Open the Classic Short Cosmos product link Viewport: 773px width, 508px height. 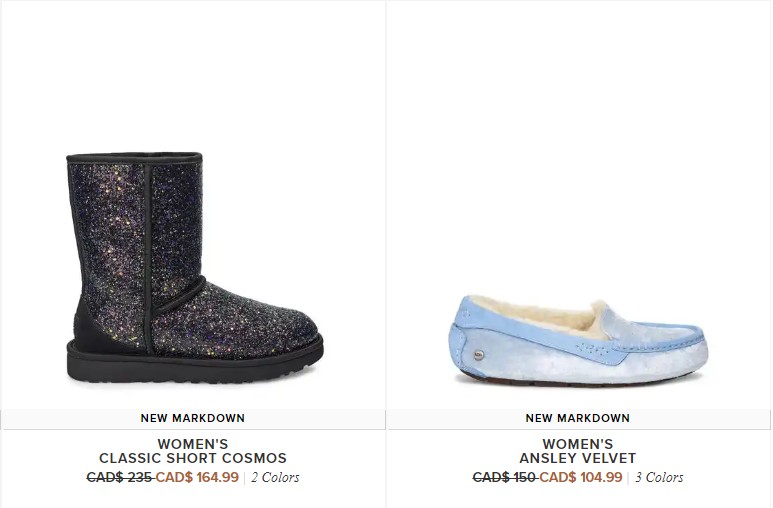point(193,458)
